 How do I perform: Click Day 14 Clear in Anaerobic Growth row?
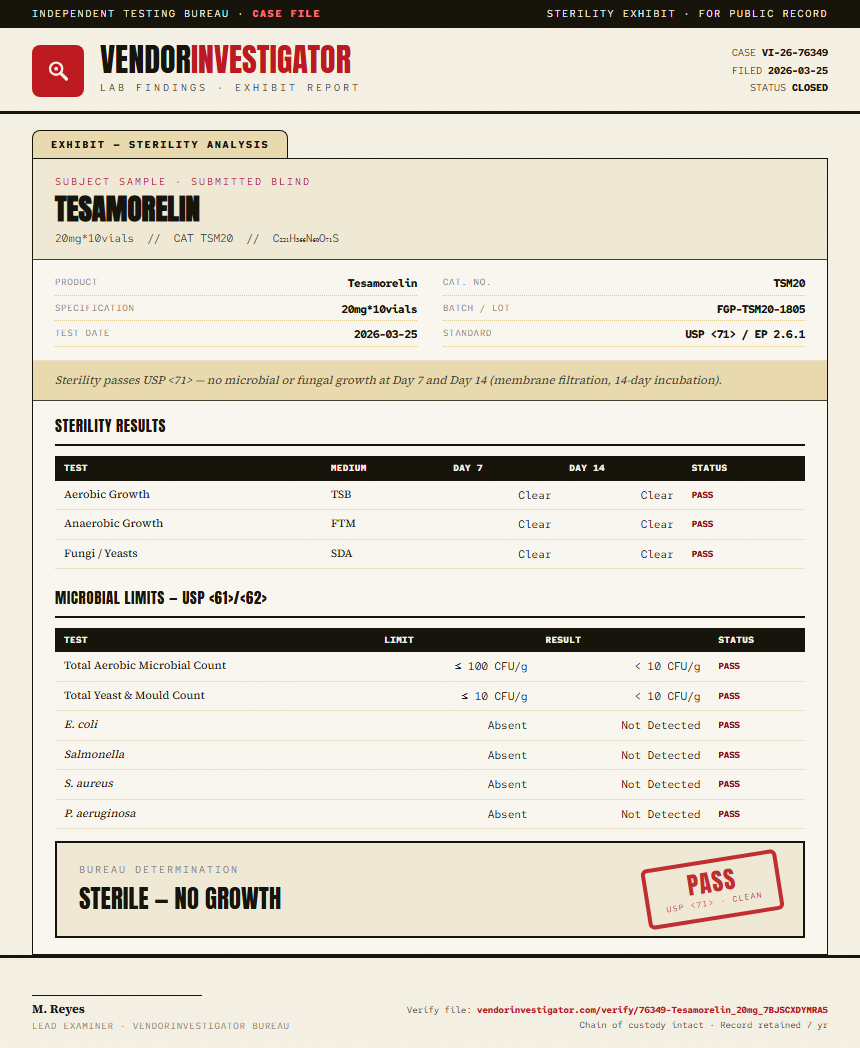[656, 525]
